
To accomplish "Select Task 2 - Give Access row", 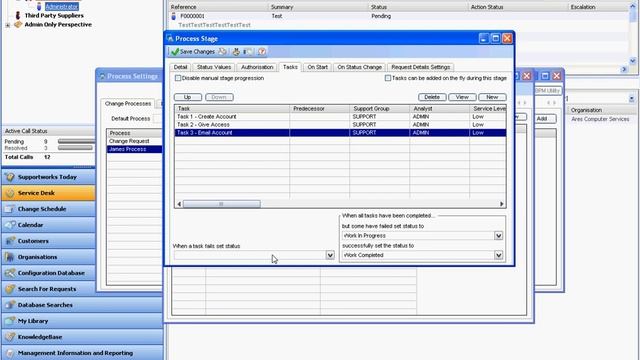I will click(x=340, y=125).
